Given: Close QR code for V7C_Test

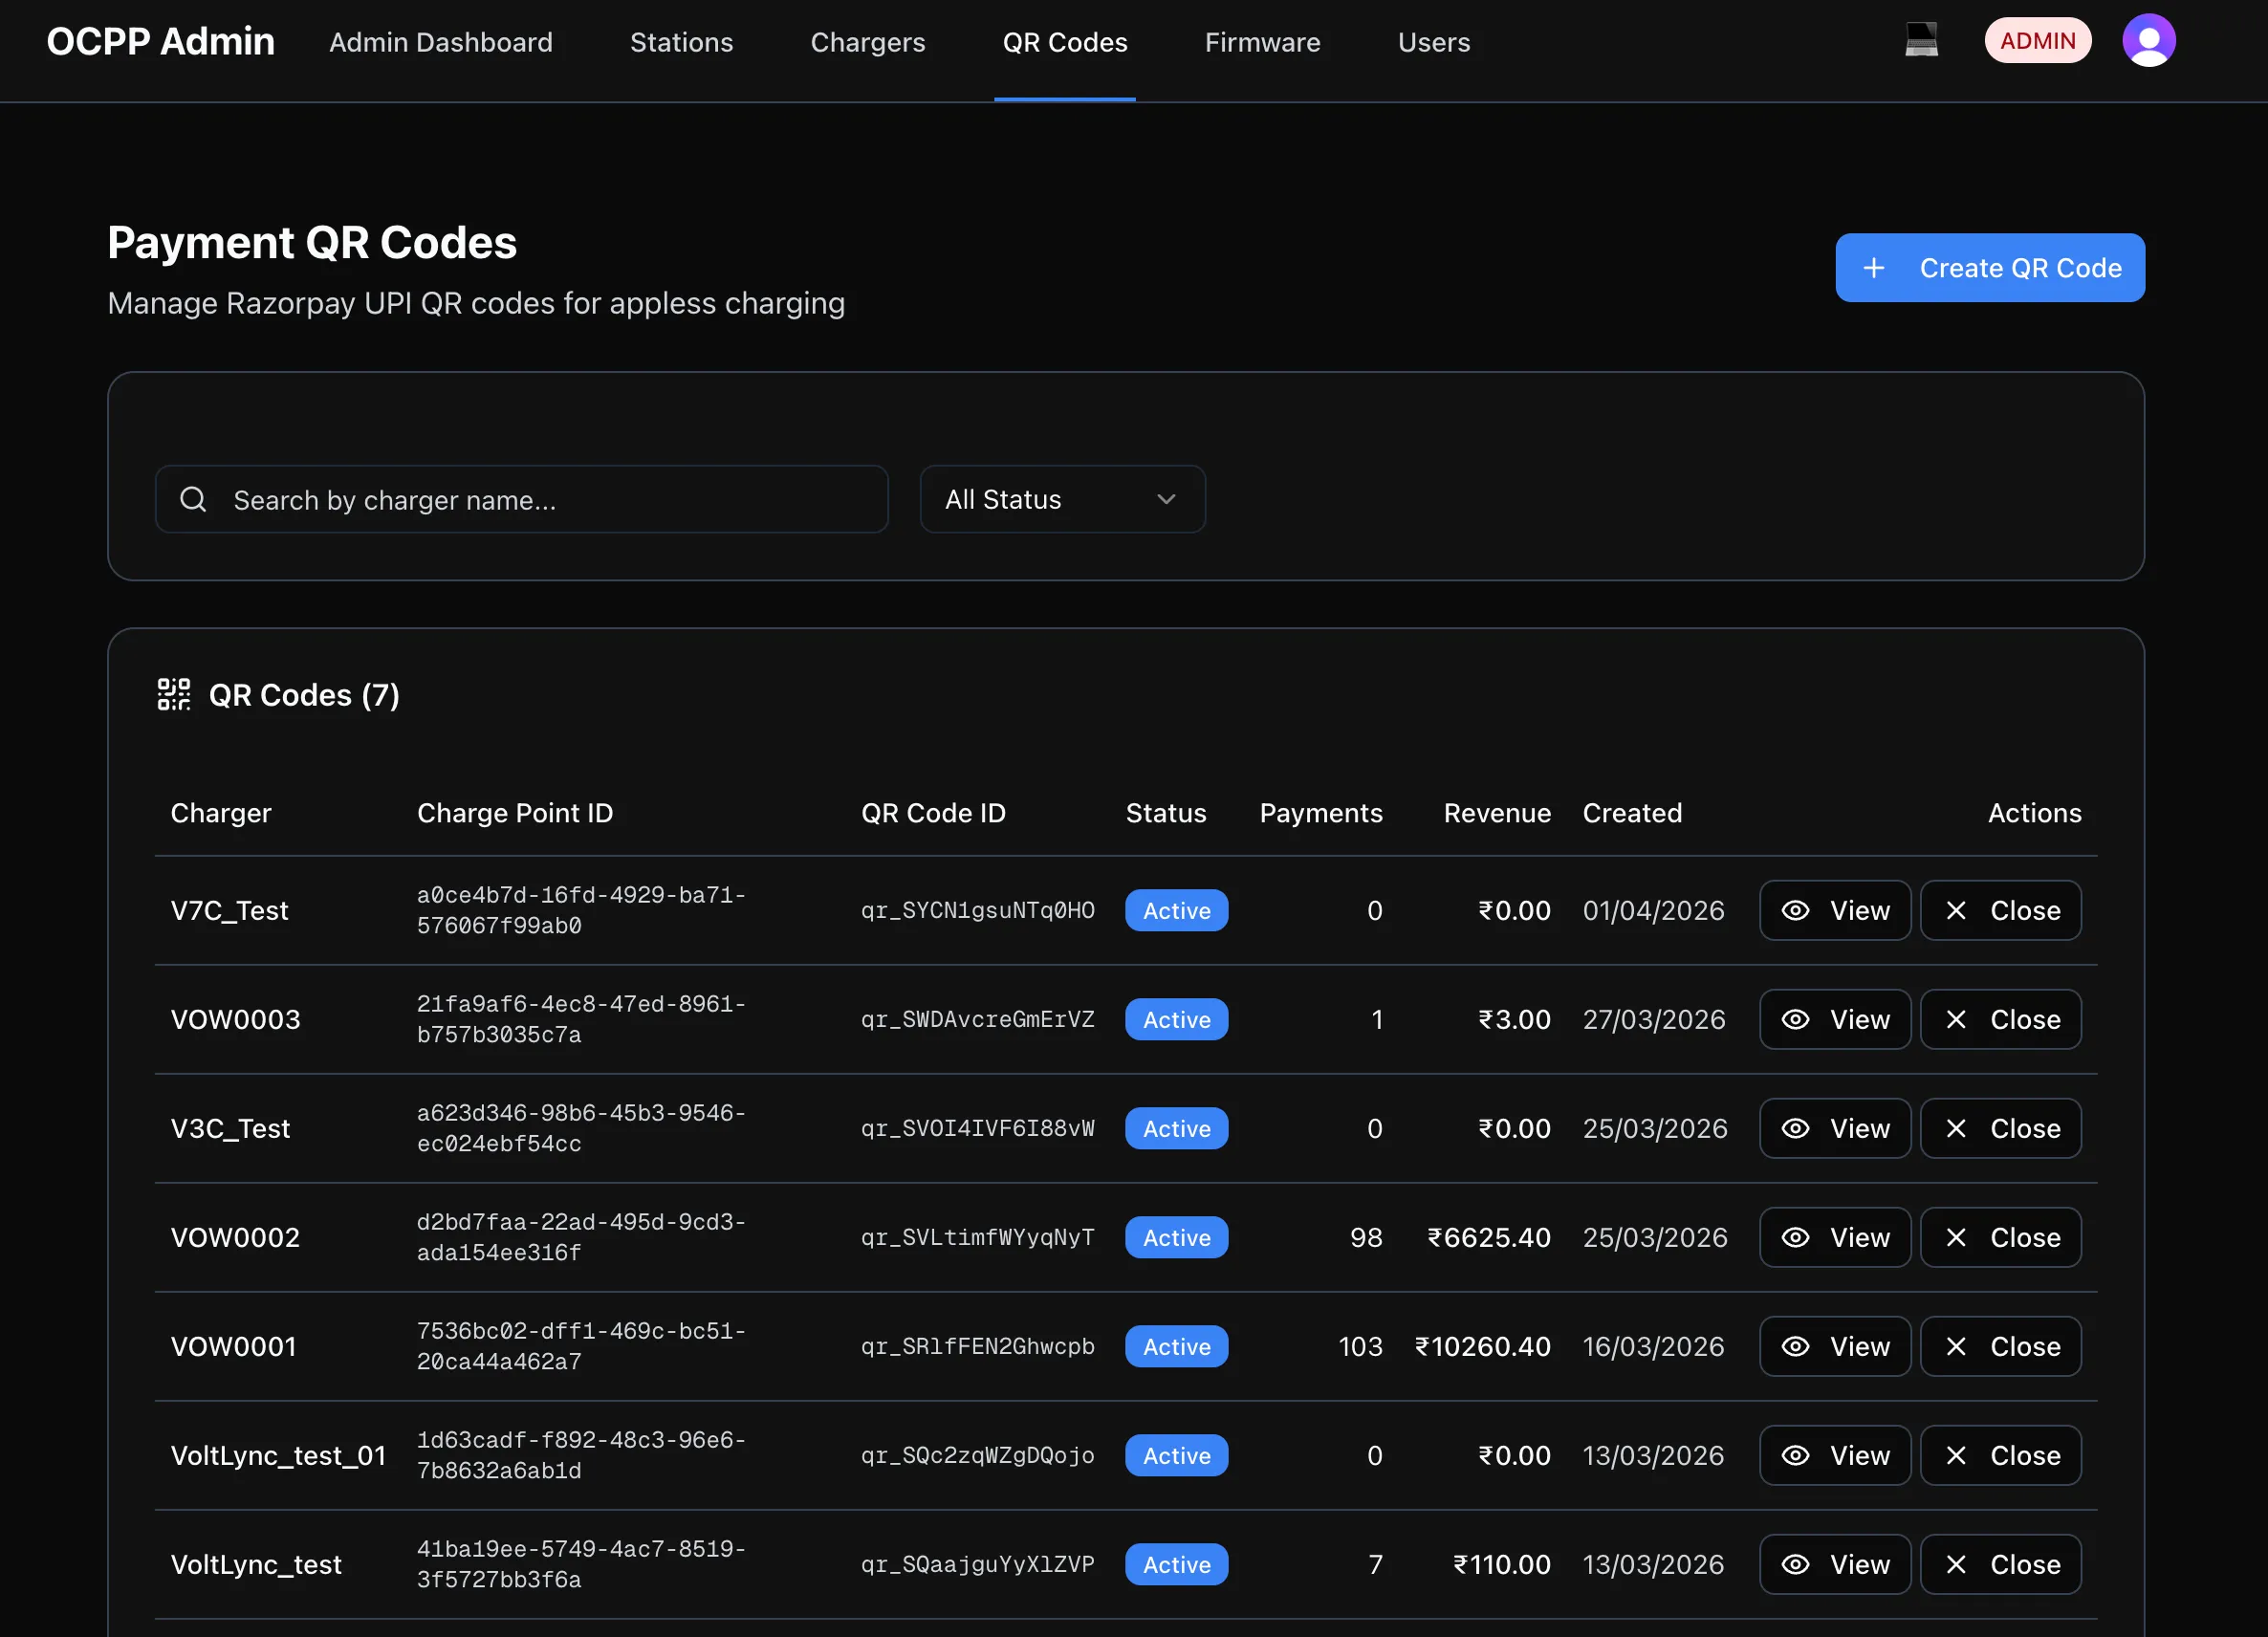Looking at the screenshot, I should pyautogui.click(x=2000, y=910).
